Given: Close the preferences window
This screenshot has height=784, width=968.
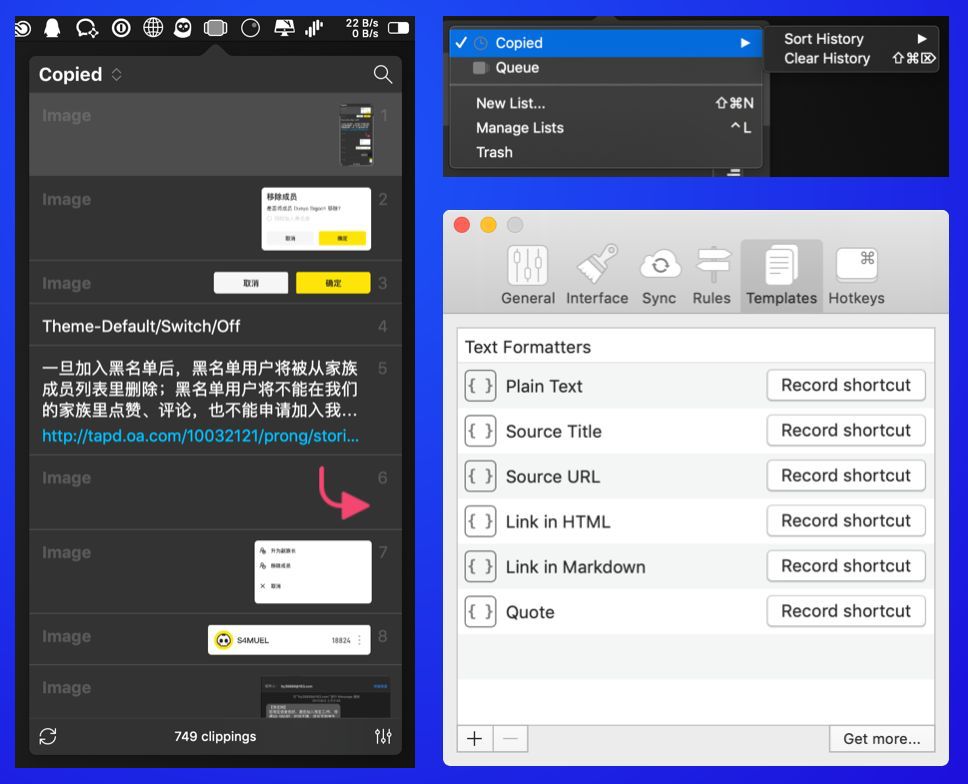Looking at the screenshot, I should 462,225.
